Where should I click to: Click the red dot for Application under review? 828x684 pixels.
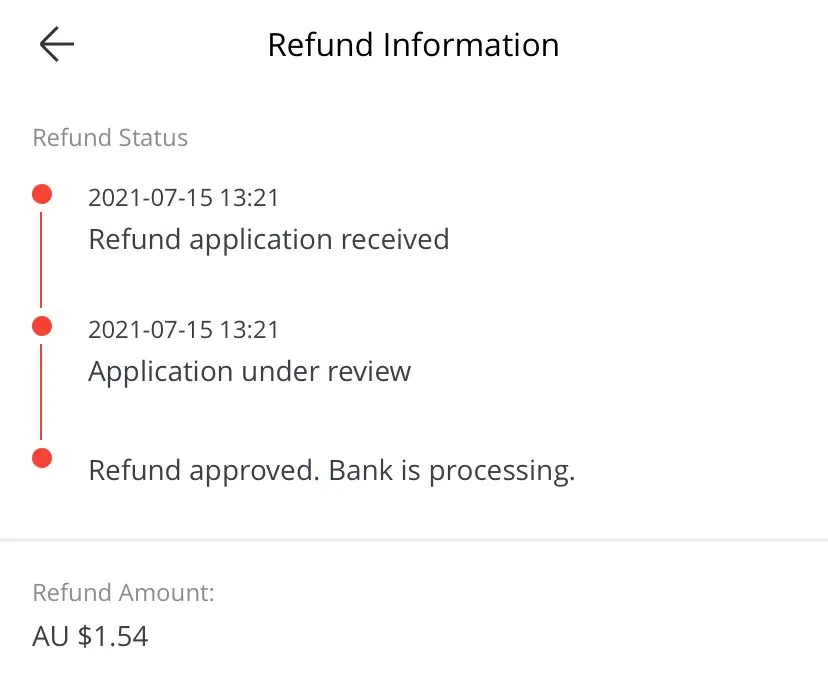(41, 326)
